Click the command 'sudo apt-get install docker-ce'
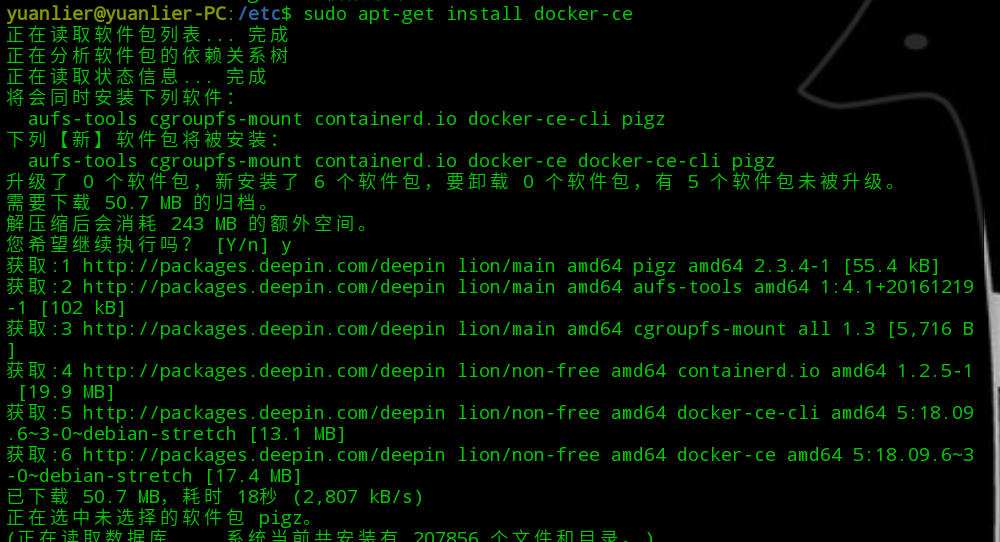The image size is (1000, 542). [468, 14]
